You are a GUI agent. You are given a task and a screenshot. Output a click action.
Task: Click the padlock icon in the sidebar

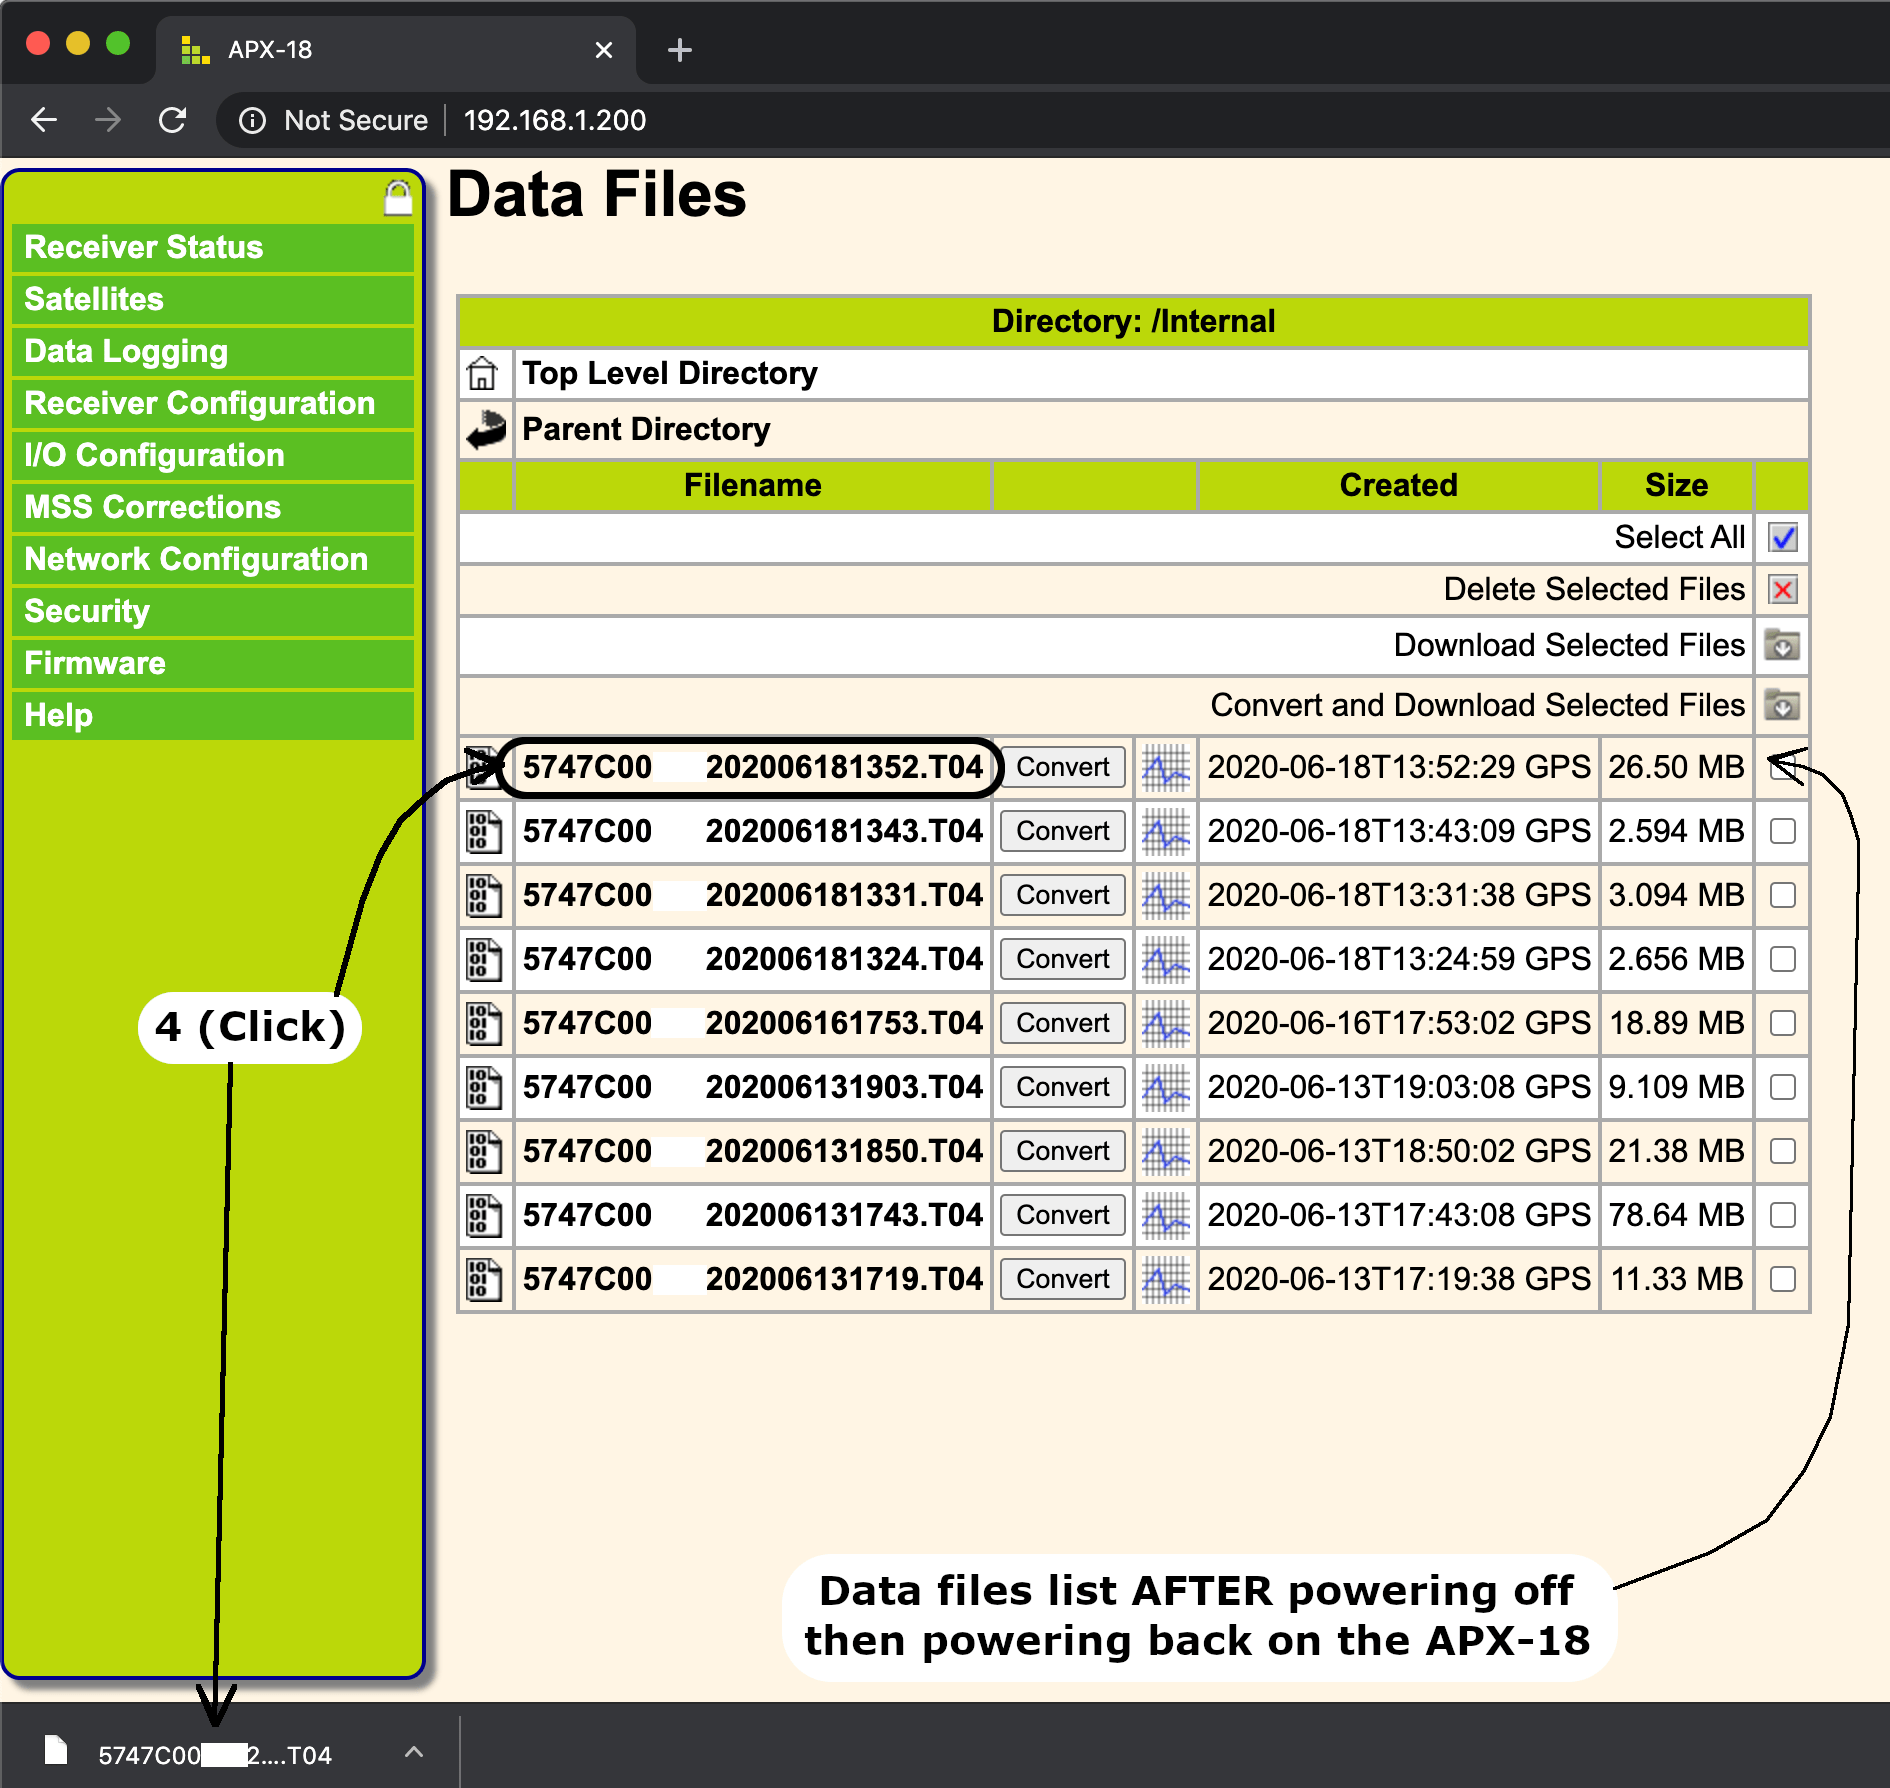pos(398,198)
